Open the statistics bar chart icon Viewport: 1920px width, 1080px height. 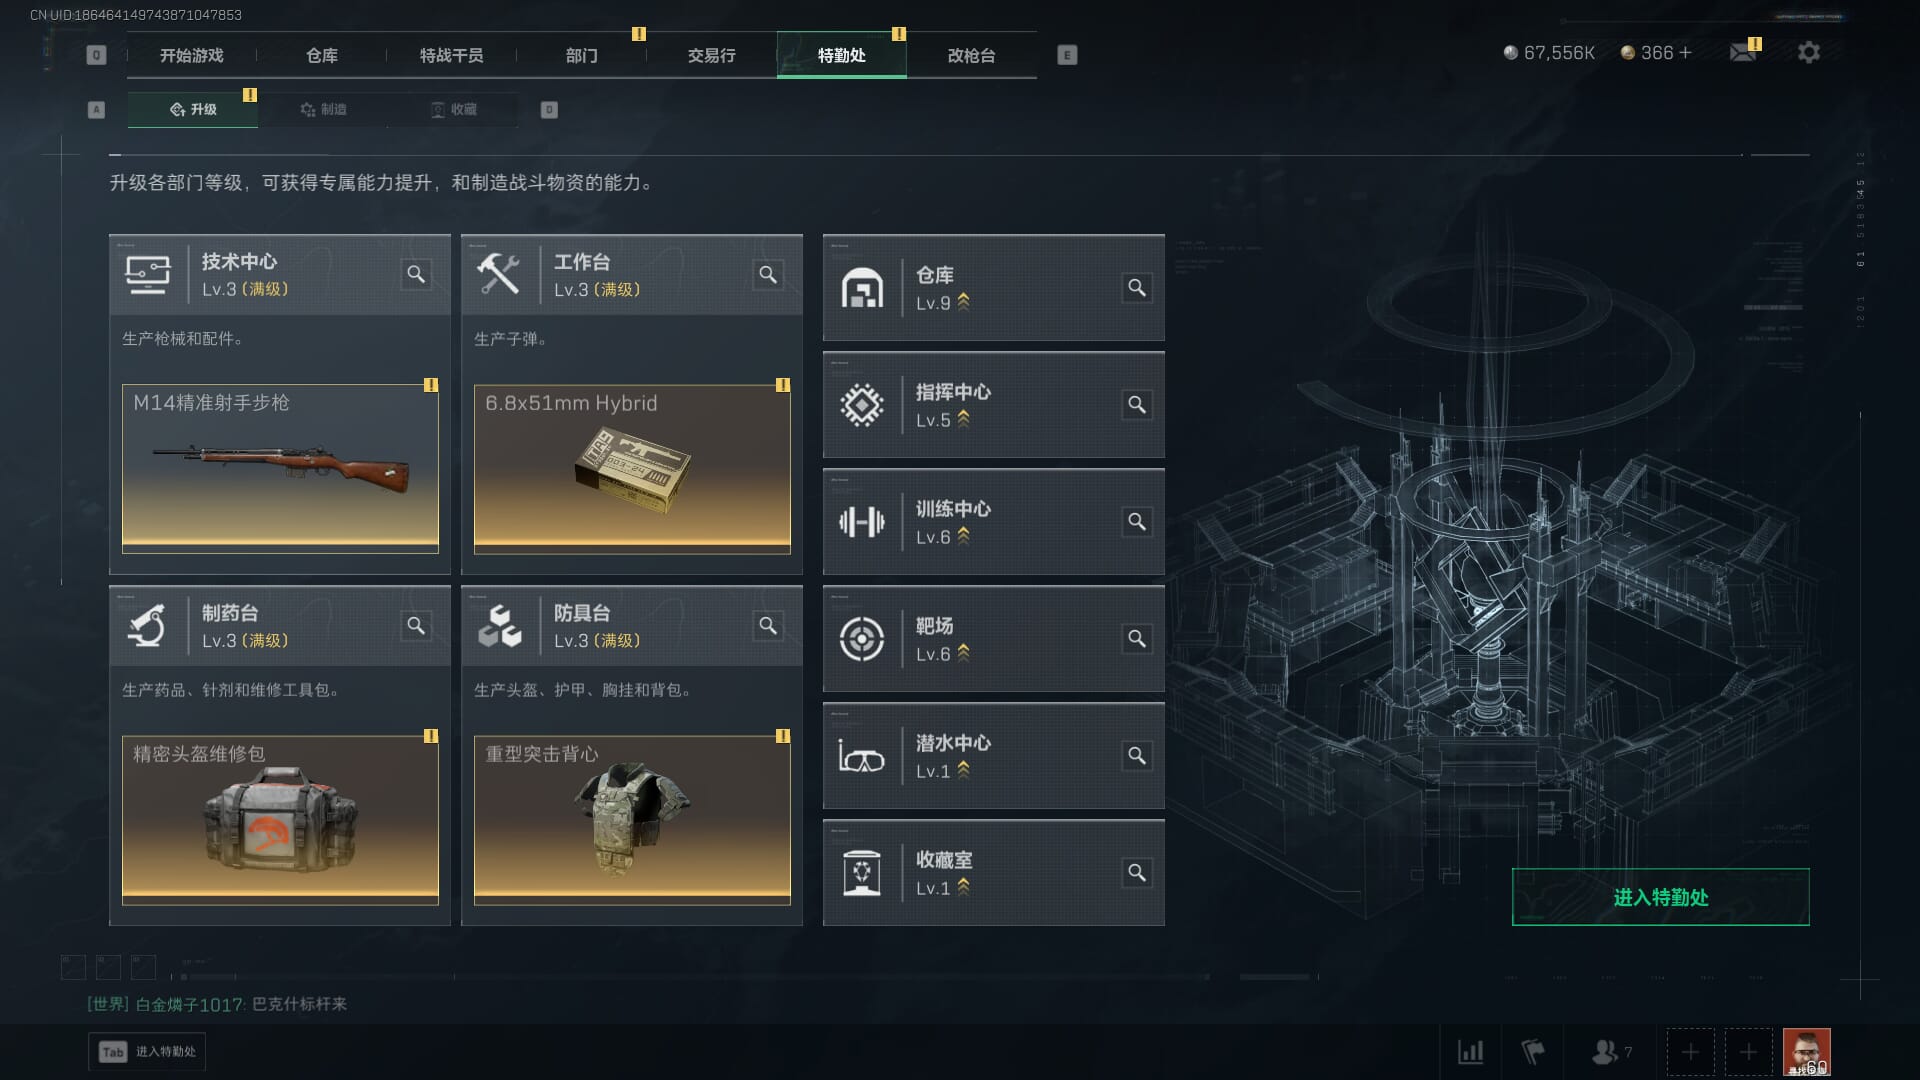(x=1470, y=1052)
